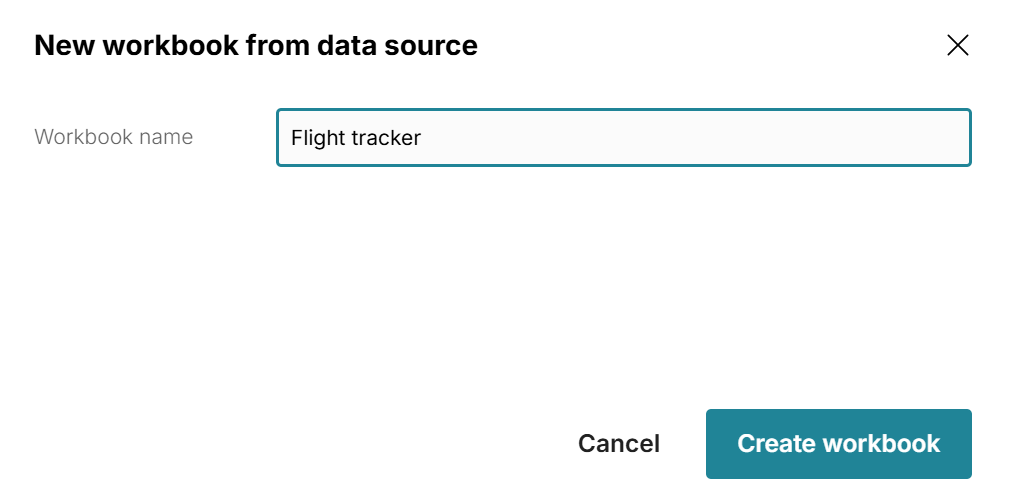Click the 'Workbook name' label
This screenshot has height=503, width=1015.
pyautogui.click(x=113, y=137)
